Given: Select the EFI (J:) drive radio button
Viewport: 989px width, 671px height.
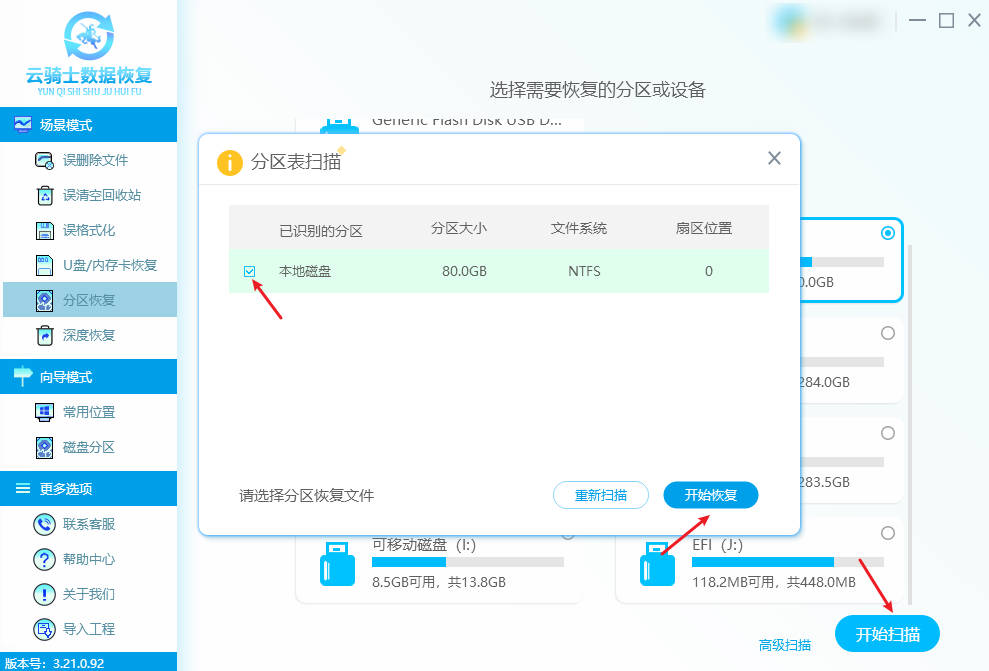Looking at the screenshot, I should click(x=887, y=533).
